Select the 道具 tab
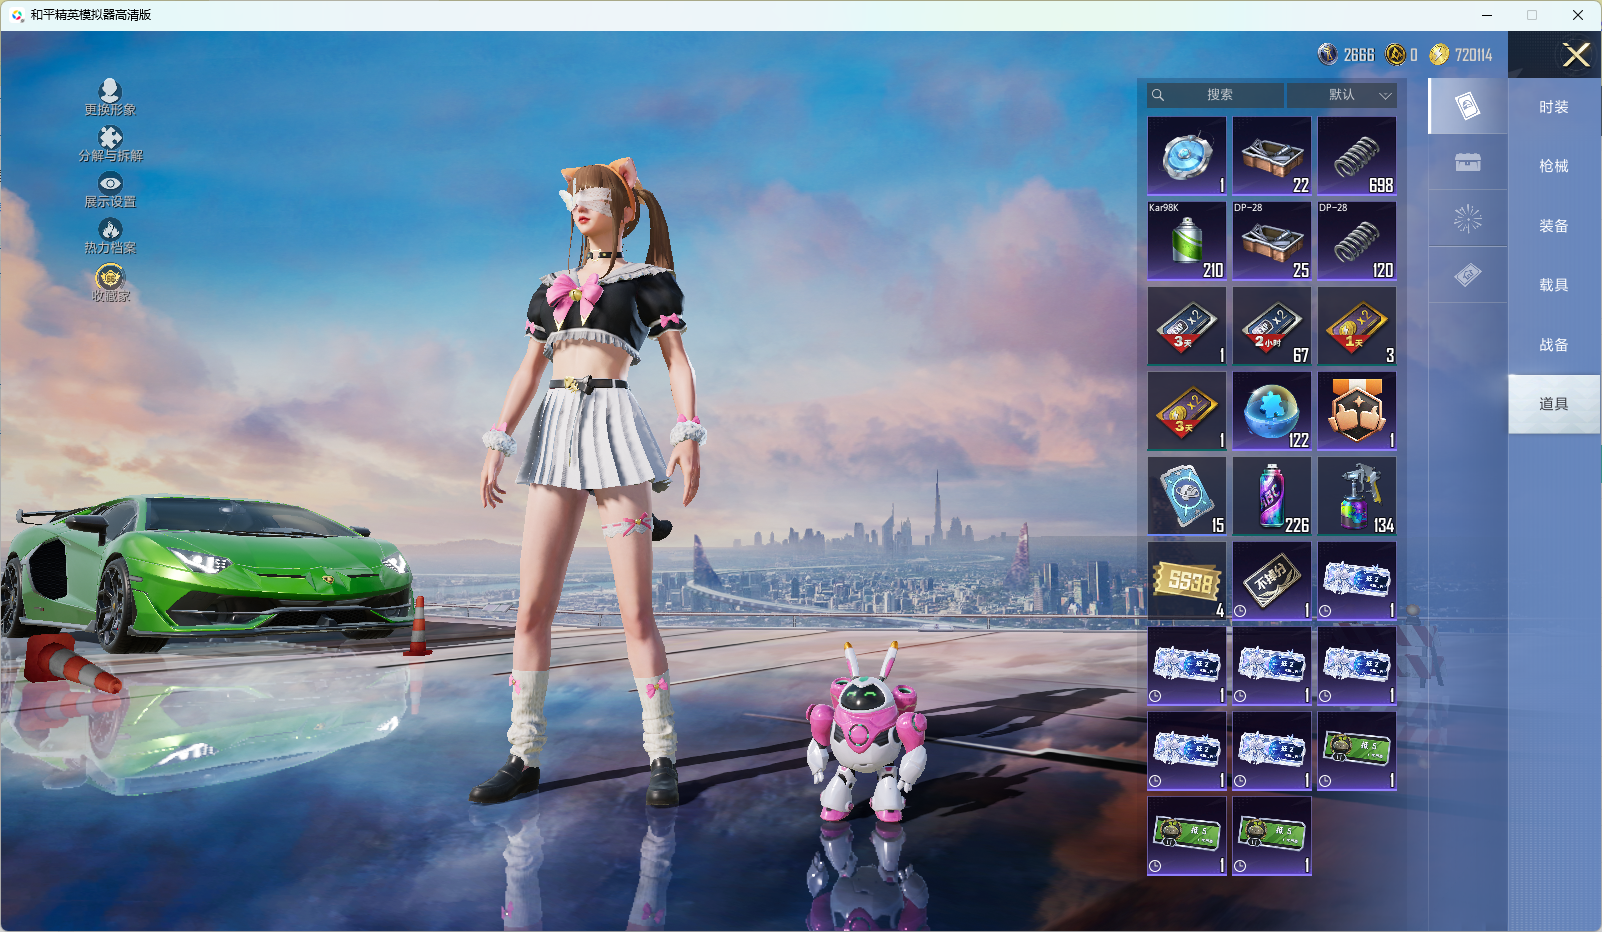This screenshot has width=1602, height=932. tap(1554, 404)
